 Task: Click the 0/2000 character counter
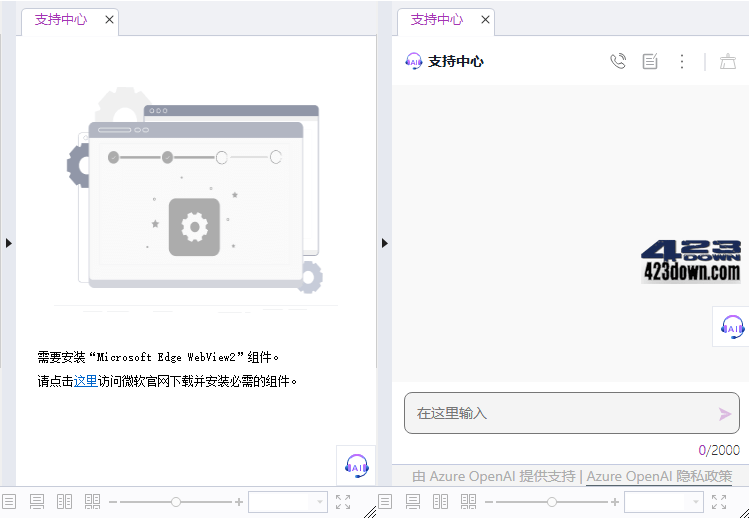click(x=719, y=450)
